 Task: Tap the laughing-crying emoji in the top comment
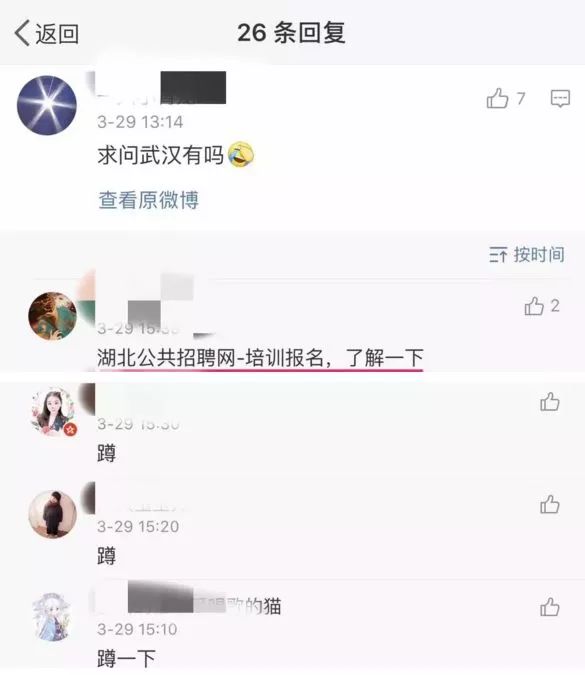click(241, 155)
